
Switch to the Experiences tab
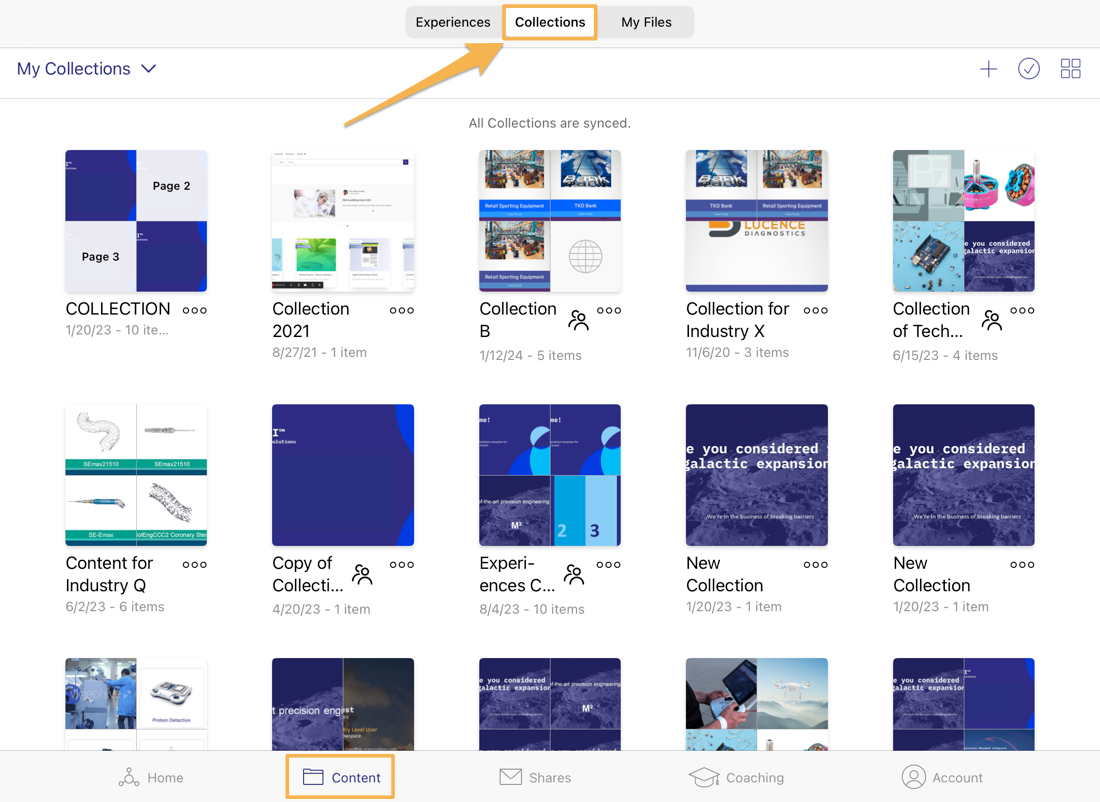[453, 21]
